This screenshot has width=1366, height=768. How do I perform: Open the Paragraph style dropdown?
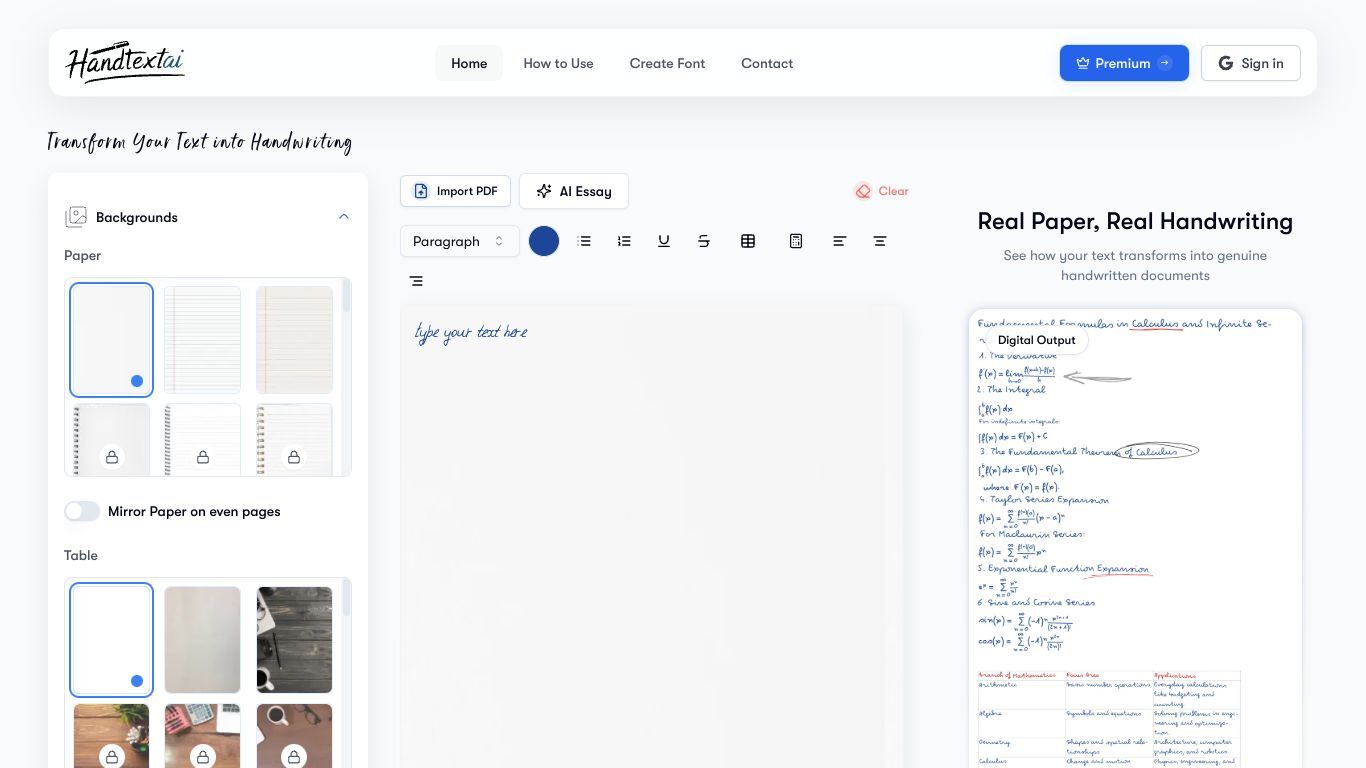pos(460,241)
